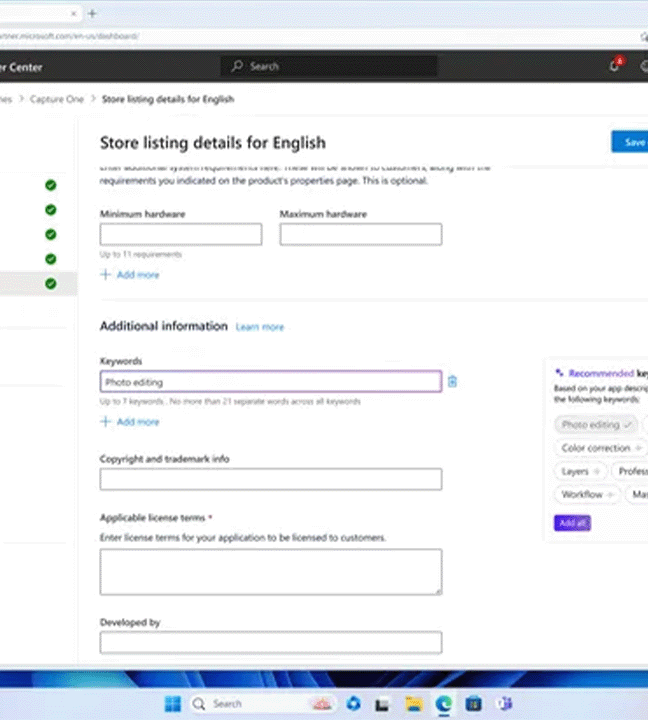Screen dimensions: 648x720
Task: Open the Windows Start menu
Action: click(x=173, y=703)
